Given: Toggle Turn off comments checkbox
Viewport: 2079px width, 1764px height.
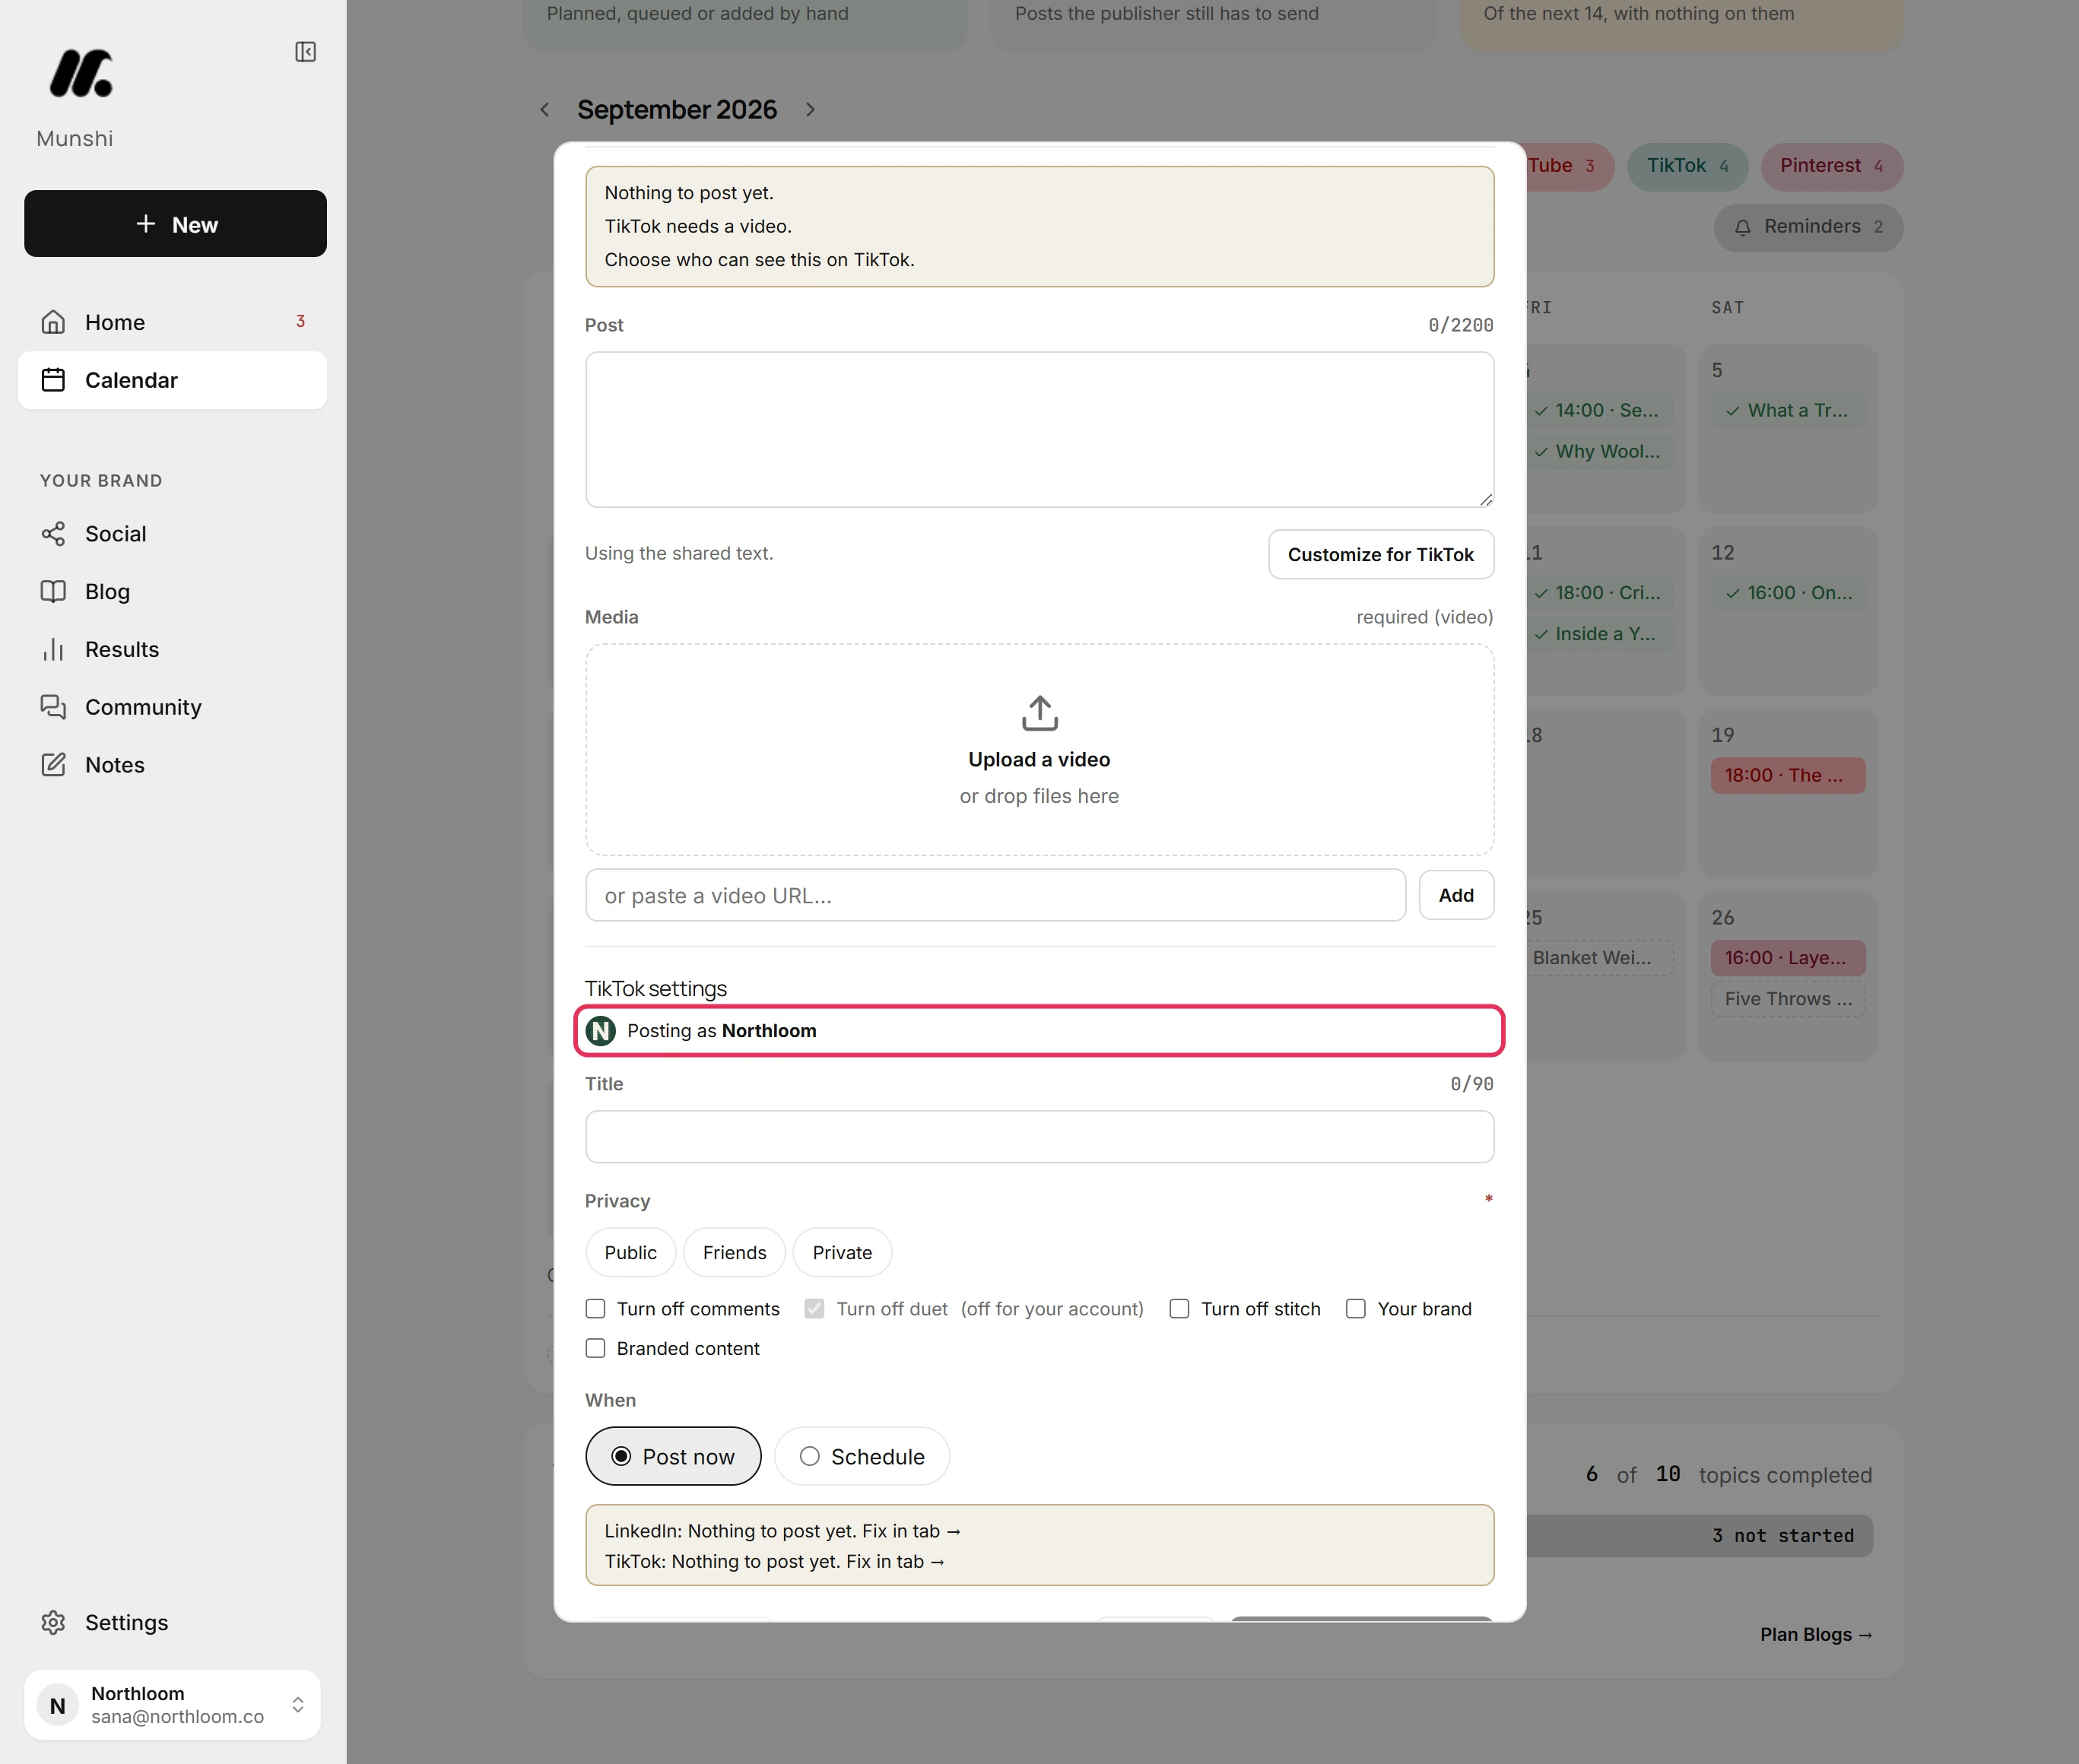Looking at the screenshot, I should click(x=595, y=1309).
